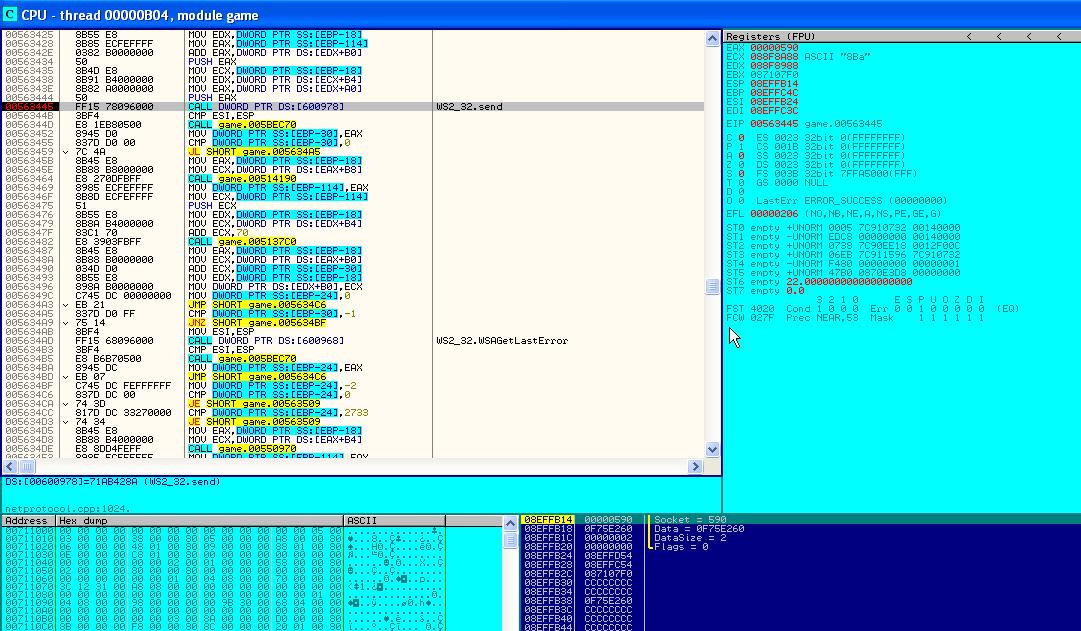1081x631 pixels.
Task: Select stack entry at address 08EFFB14
Action: coord(548,520)
